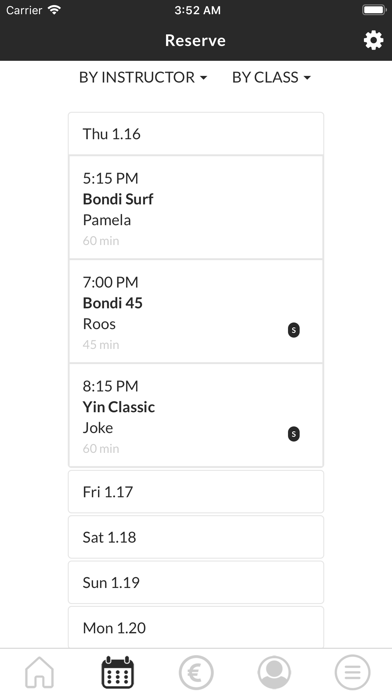This screenshot has width=392, height=696.
Task: Tap the S badge on Yin Classic
Action: pyautogui.click(x=293, y=434)
